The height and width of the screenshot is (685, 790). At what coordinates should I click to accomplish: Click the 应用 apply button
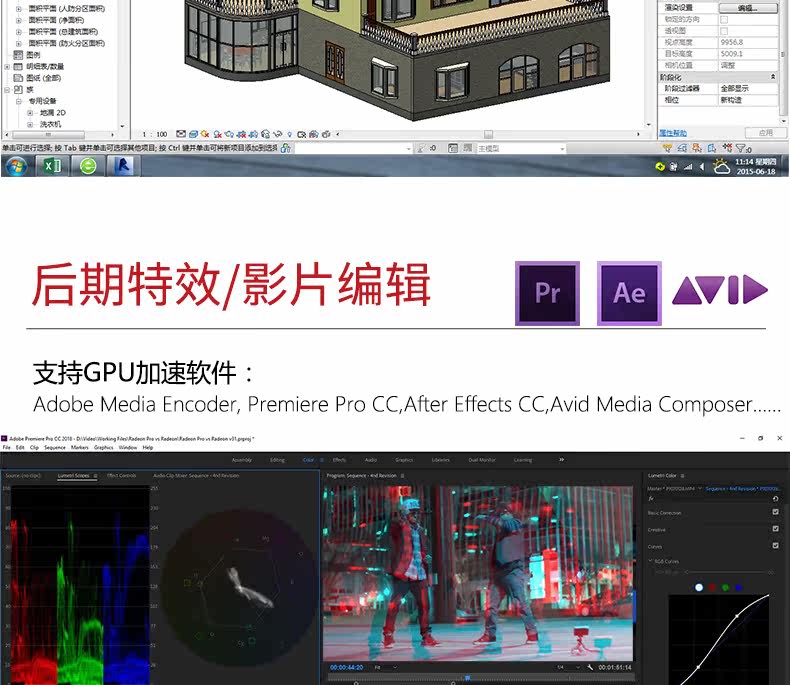pyautogui.click(x=765, y=133)
